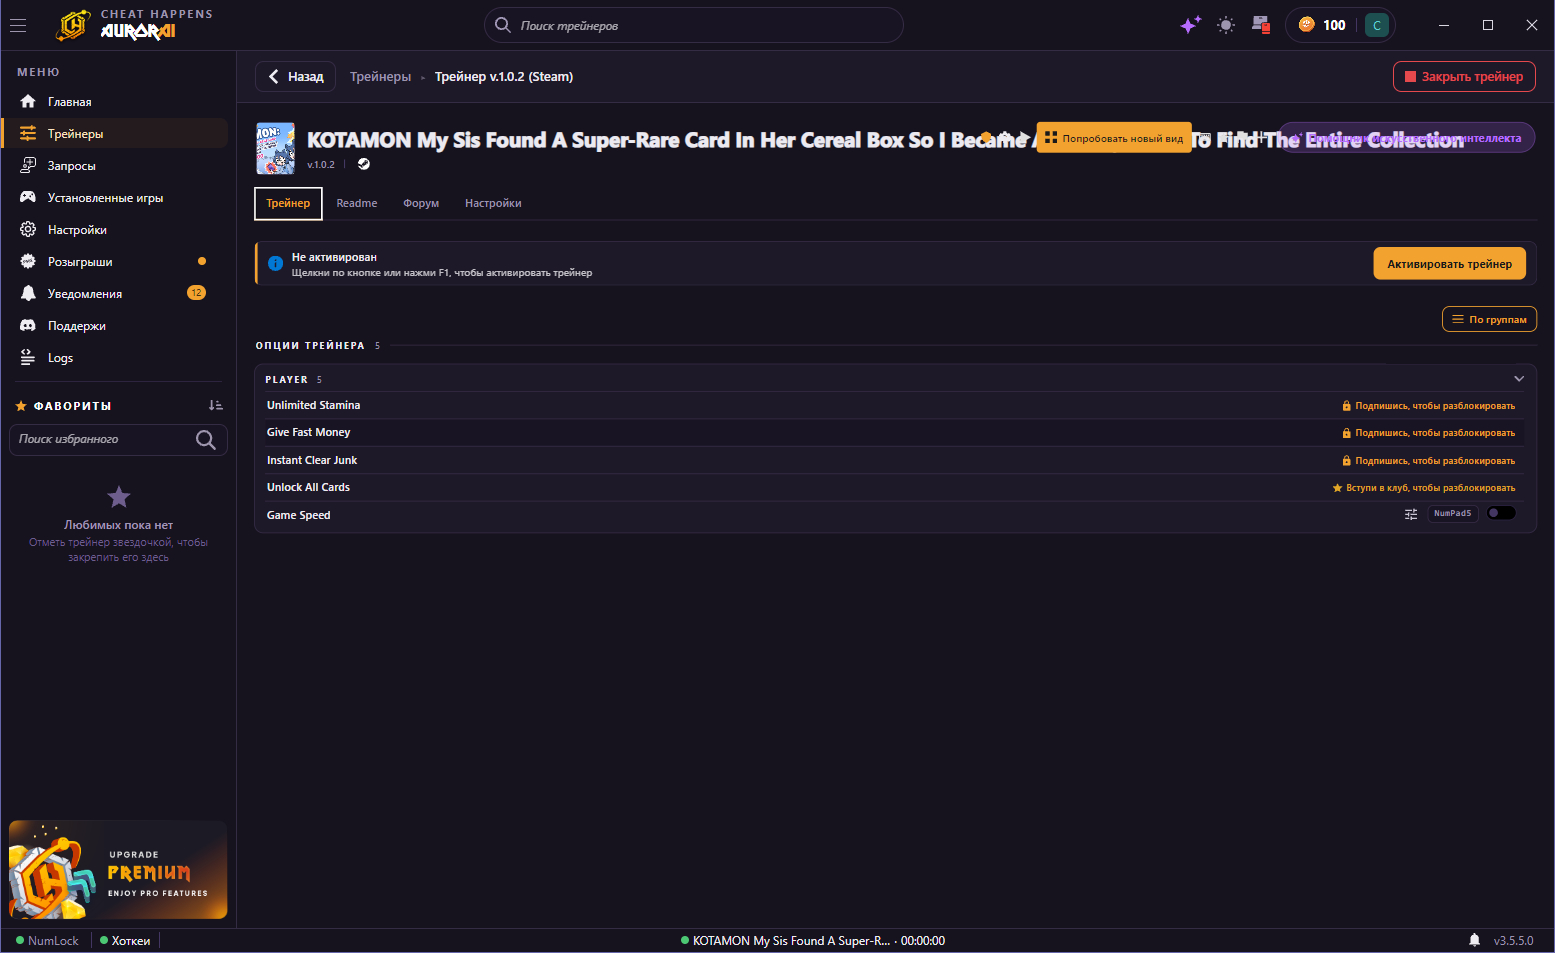Open Настройки in the sidebar menu
Viewport: 1555px width, 953px height.
[117, 230]
